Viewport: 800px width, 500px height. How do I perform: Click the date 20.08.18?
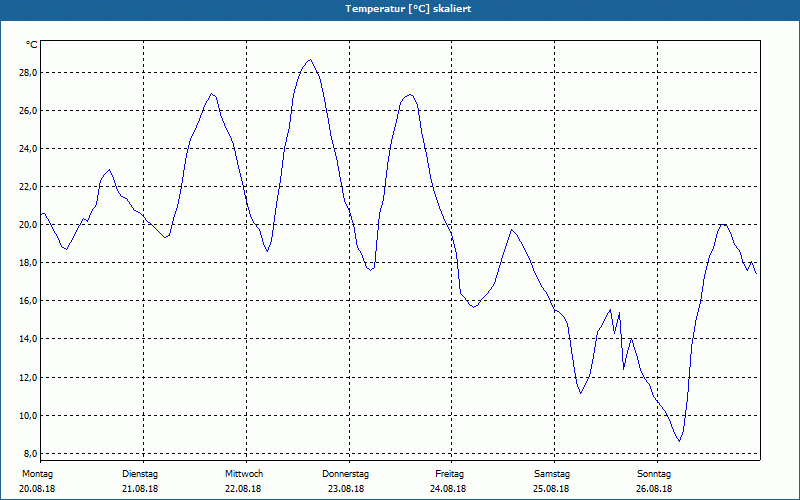(x=37, y=489)
